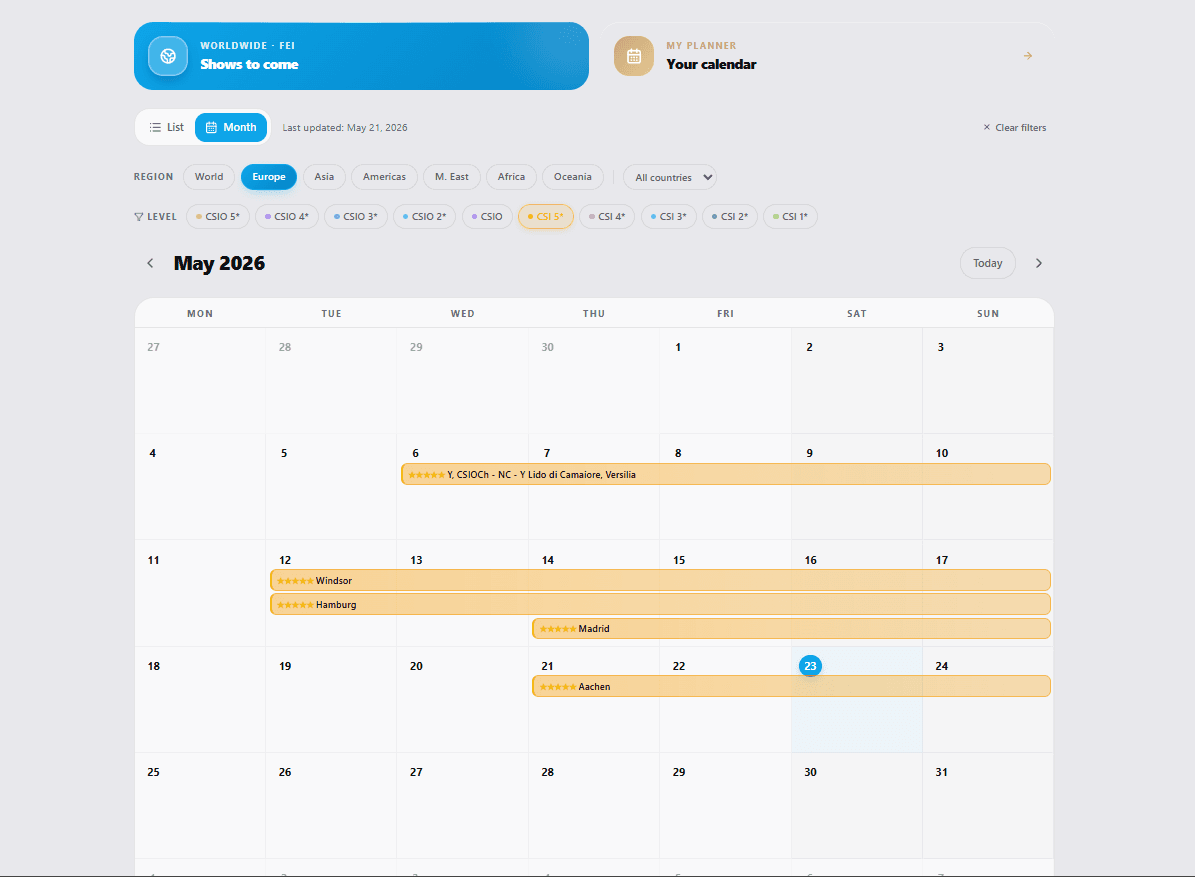Select highlighted day 23 in calendar
The height and width of the screenshot is (877, 1195).
tap(810, 666)
